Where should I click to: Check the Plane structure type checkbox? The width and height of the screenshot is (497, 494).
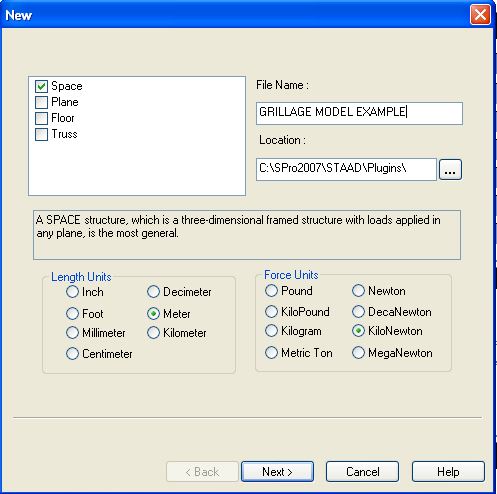click(x=41, y=102)
